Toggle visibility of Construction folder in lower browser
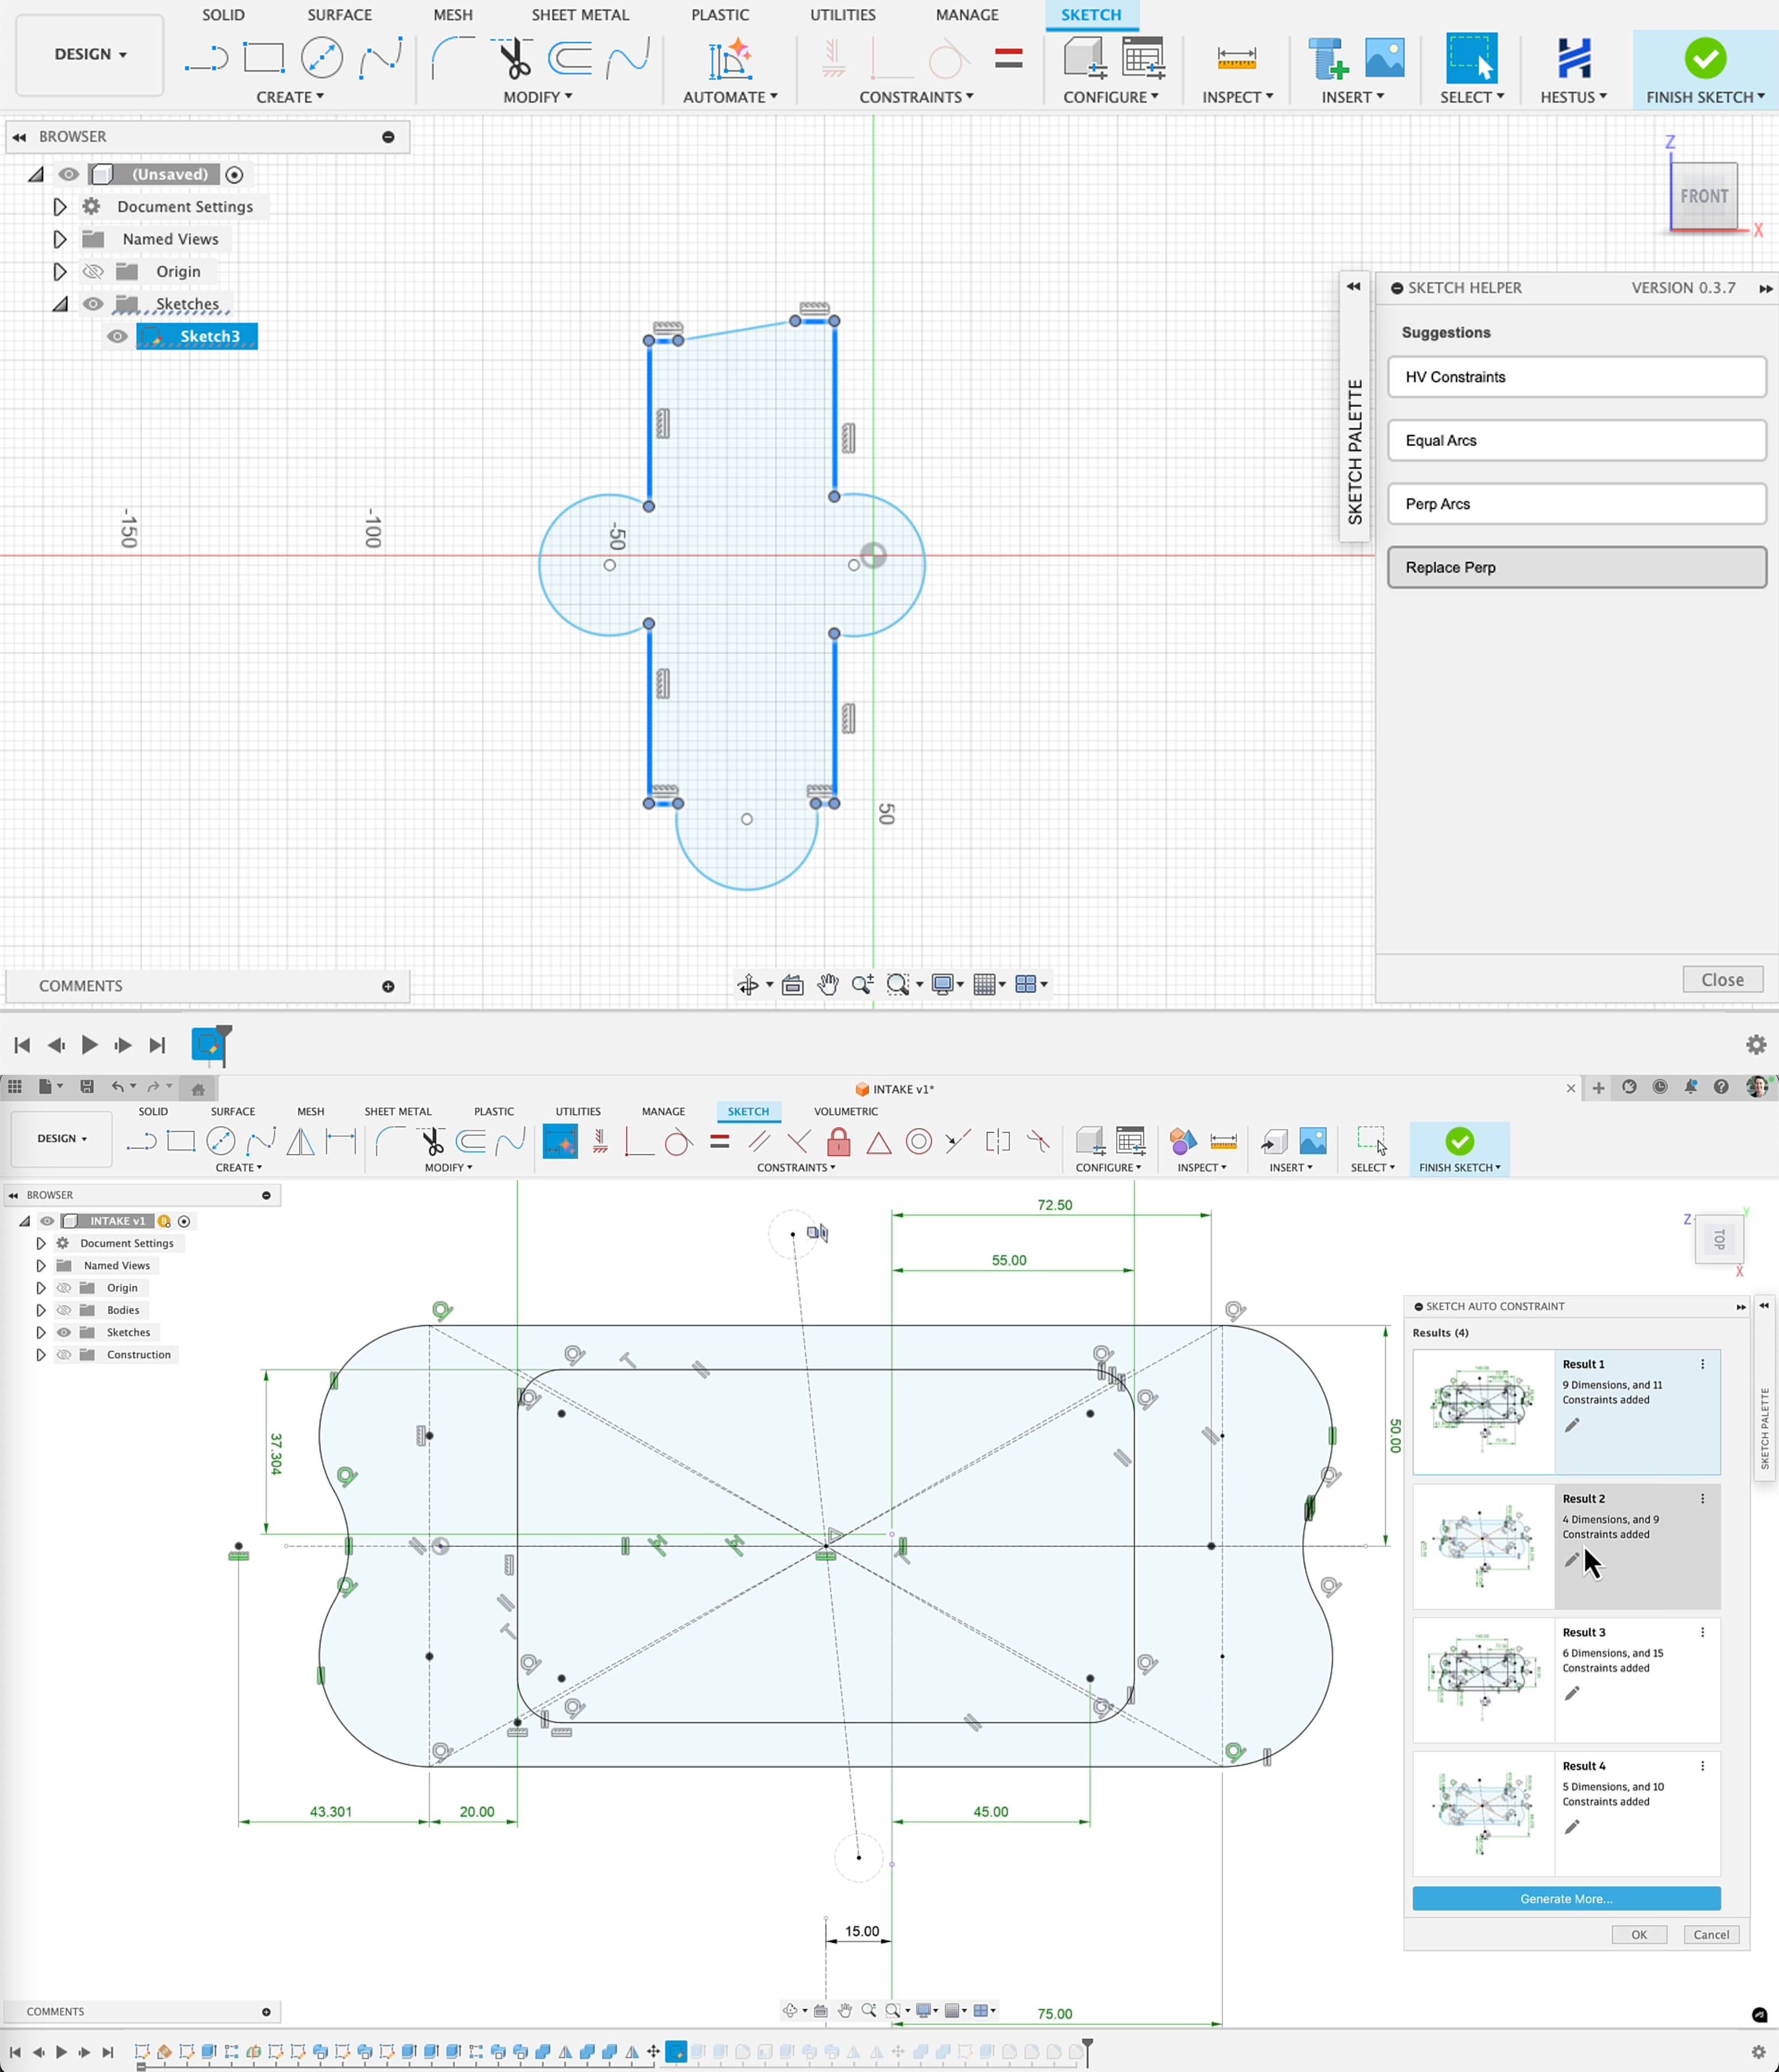Viewport: 1779px width, 2072px height. (64, 1355)
